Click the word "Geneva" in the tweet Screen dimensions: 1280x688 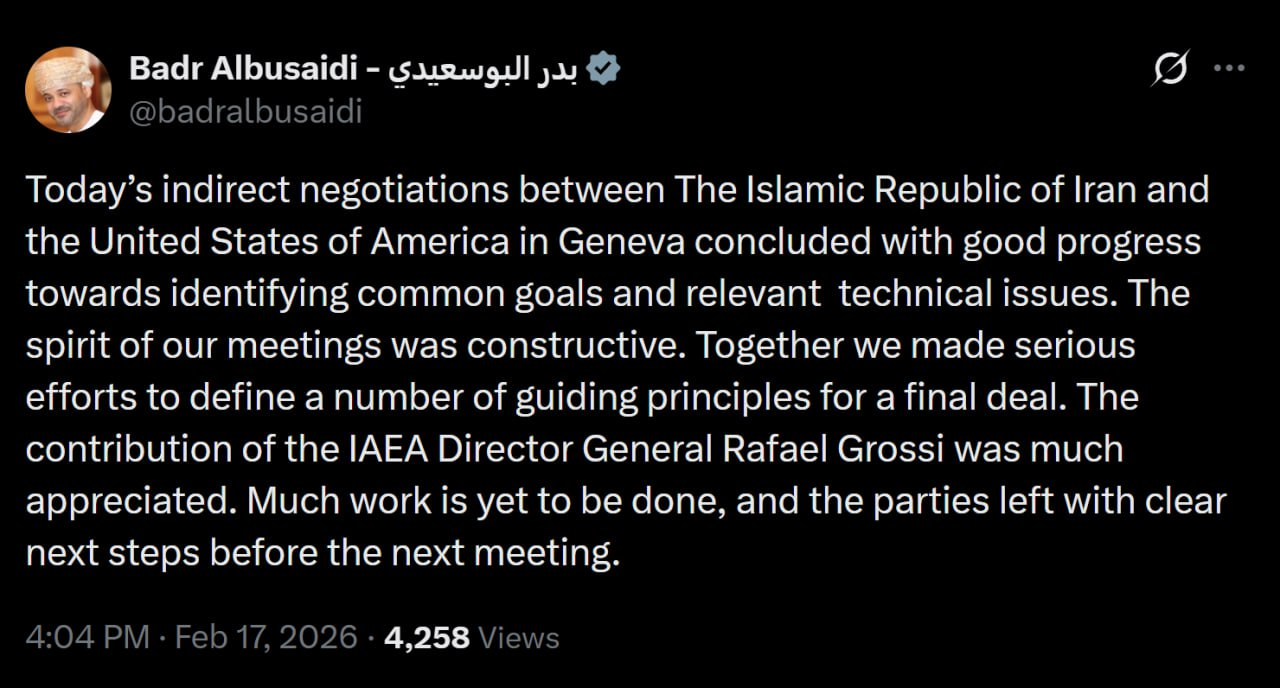pos(605,242)
